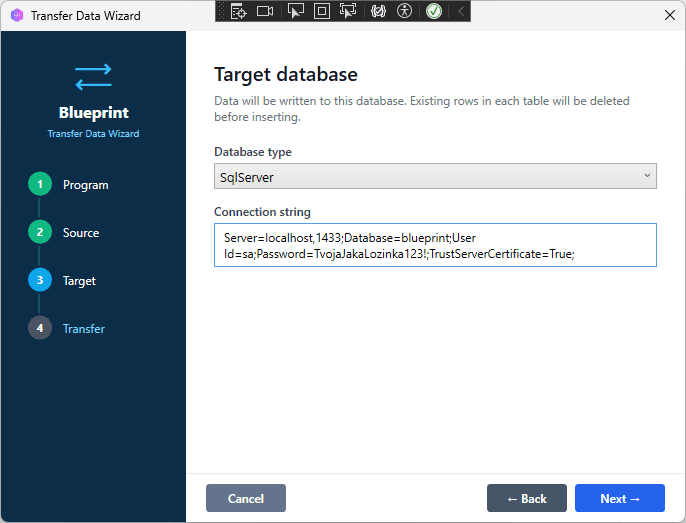Click the camera-shaped XAML Live Preview icon
686x523 pixels.
point(265,11)
